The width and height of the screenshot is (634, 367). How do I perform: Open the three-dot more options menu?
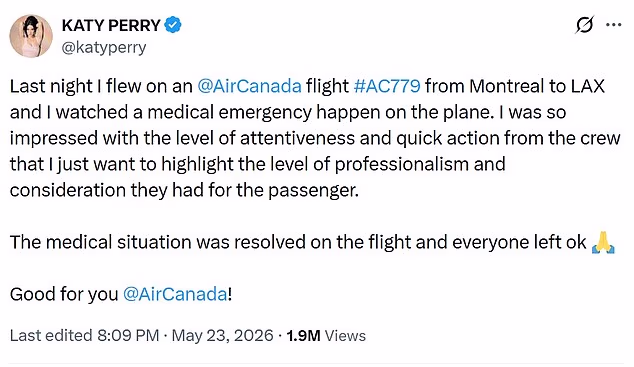coord(613,25)
